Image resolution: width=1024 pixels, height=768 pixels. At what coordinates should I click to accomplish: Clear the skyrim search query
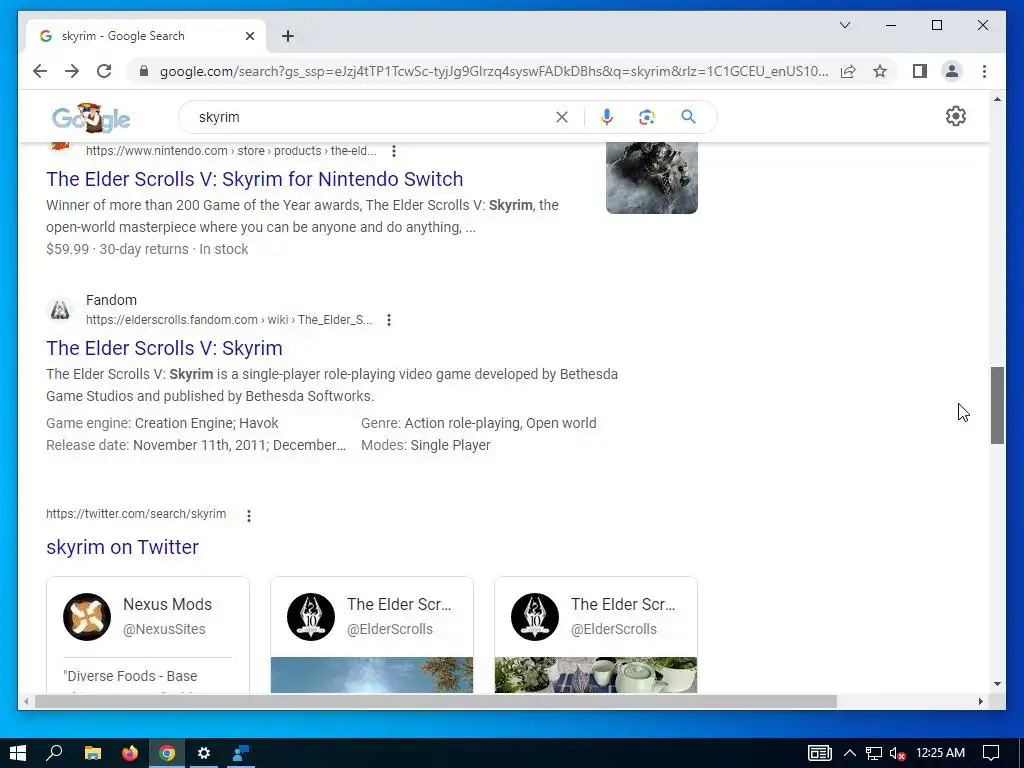coord(562,118)
